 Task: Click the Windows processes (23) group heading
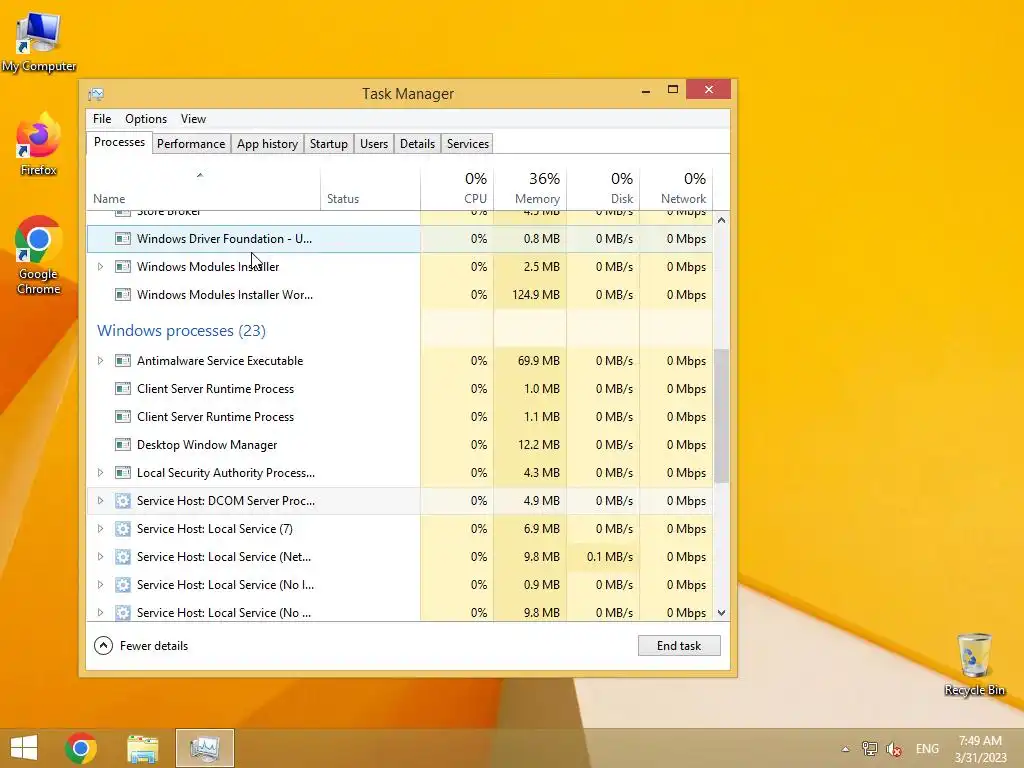pos(182,331)
